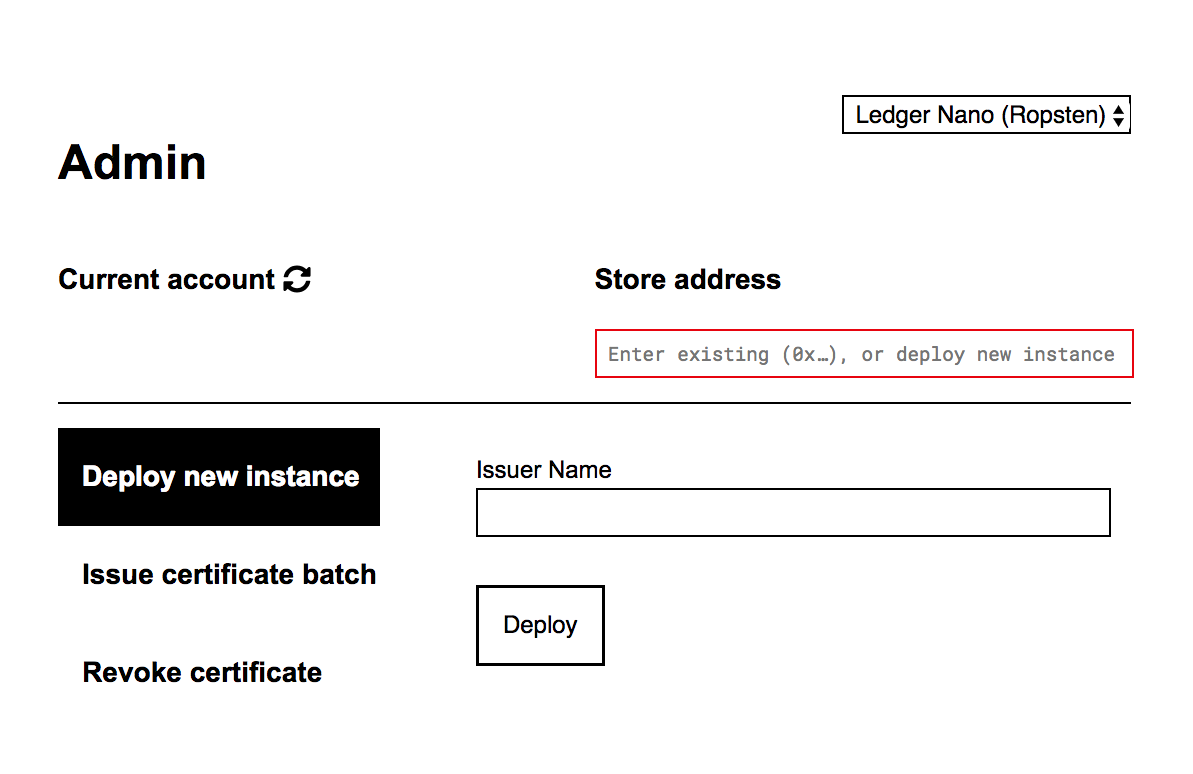Click the highlighted Deploy new instance option
Screen dimensions: 1193x774
tap(219, 477)
